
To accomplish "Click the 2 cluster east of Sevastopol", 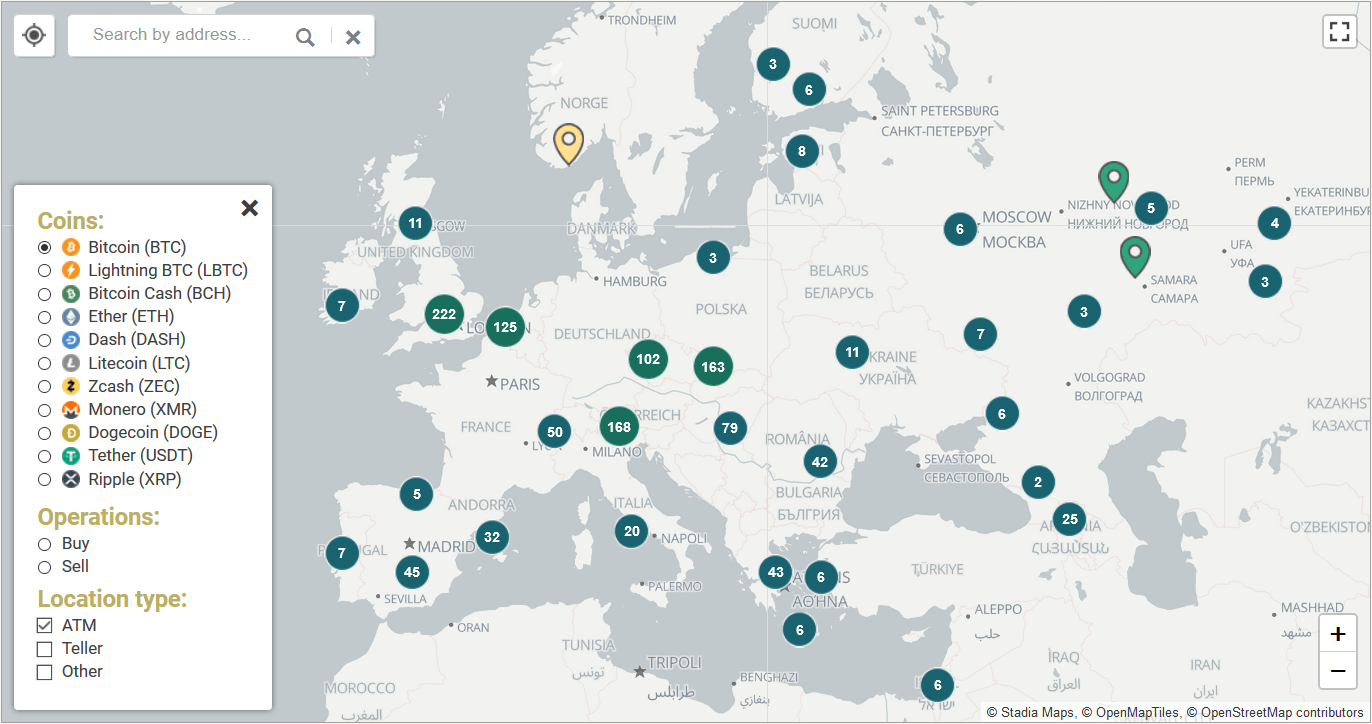I will coord(1038,482).
